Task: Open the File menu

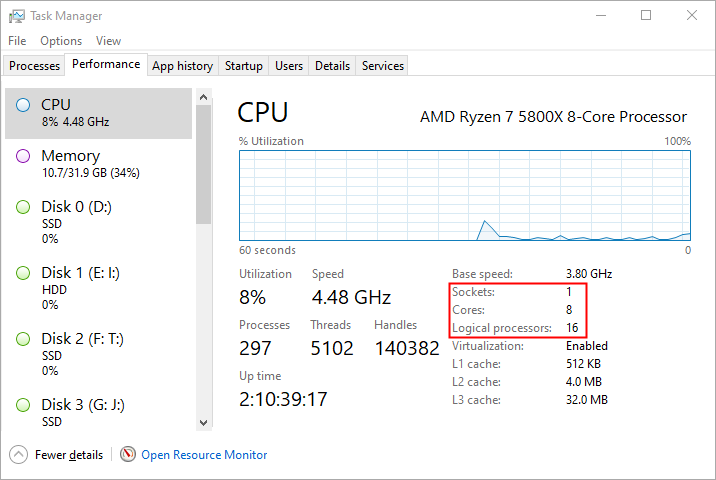Action: point(17,41)
